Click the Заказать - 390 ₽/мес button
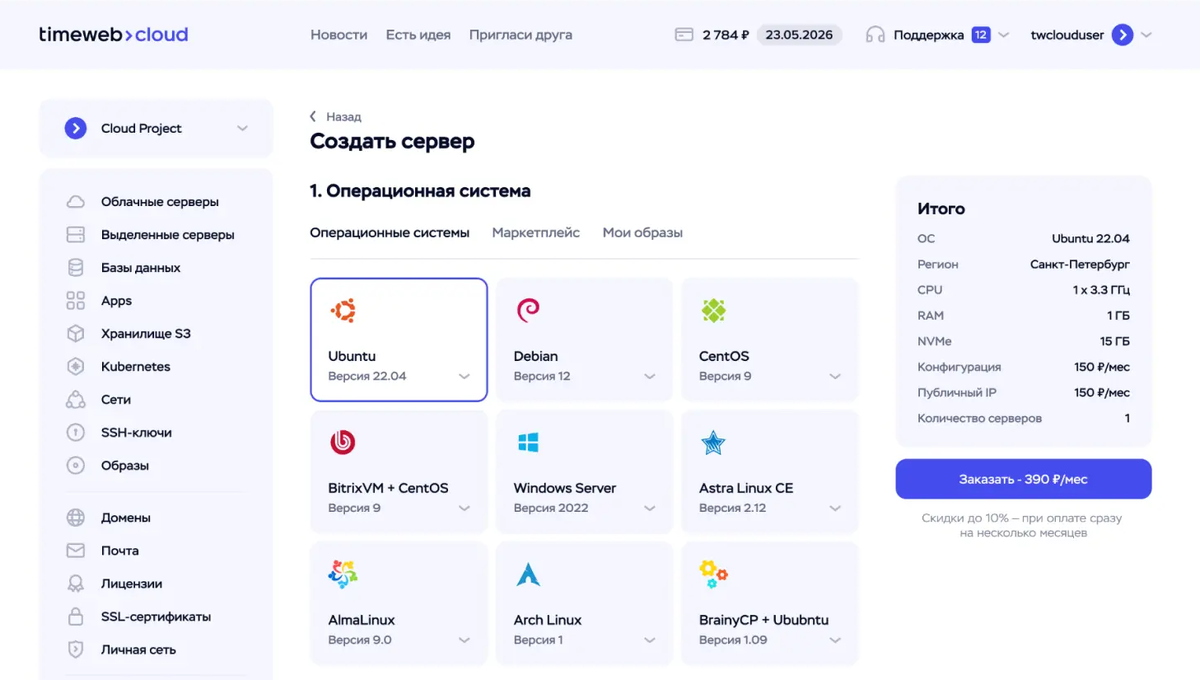Screen dimensions: 1200x680 (1023, 479)
